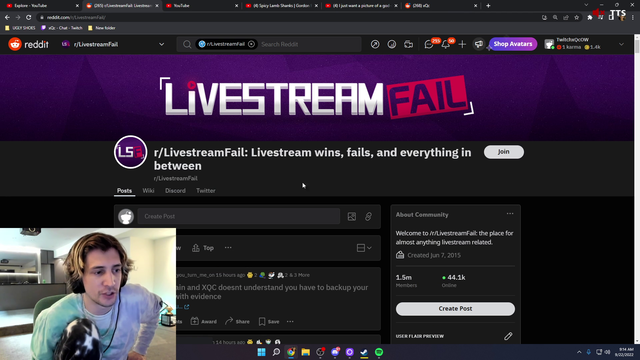Share the XQC evidence post
This screenshot has width=640, height=360.
point(237,322)
